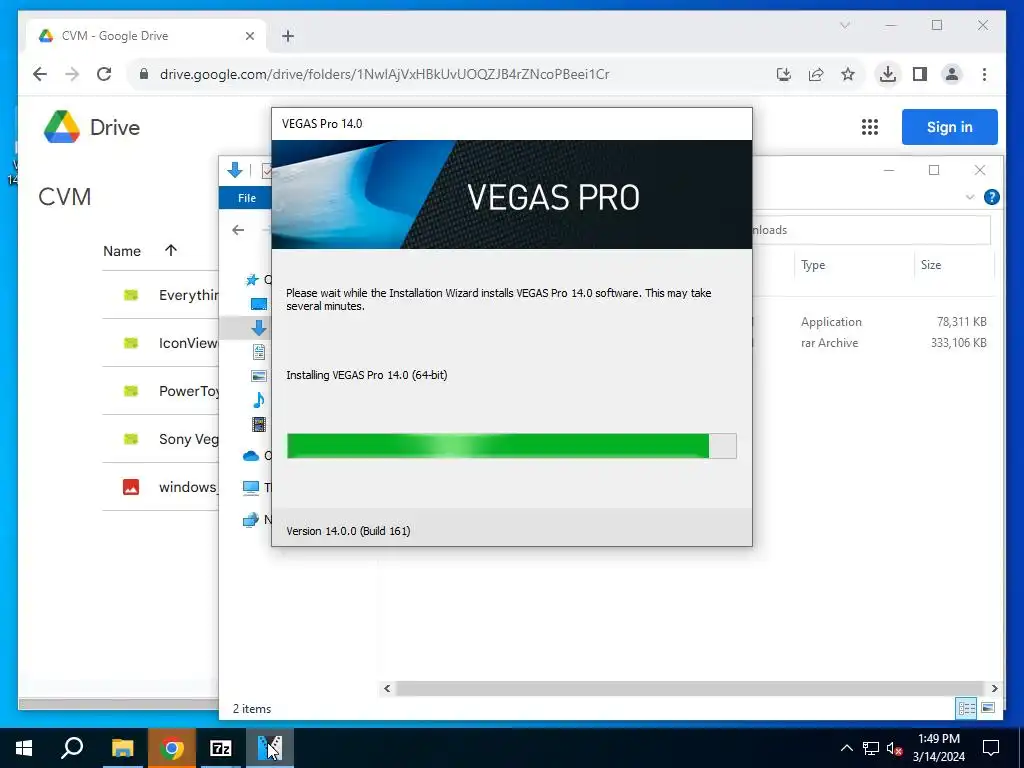The height and width of the screenshot is (768, 1024).
Task: Open 7-Zip from taskbar
Action: (221, 748)
